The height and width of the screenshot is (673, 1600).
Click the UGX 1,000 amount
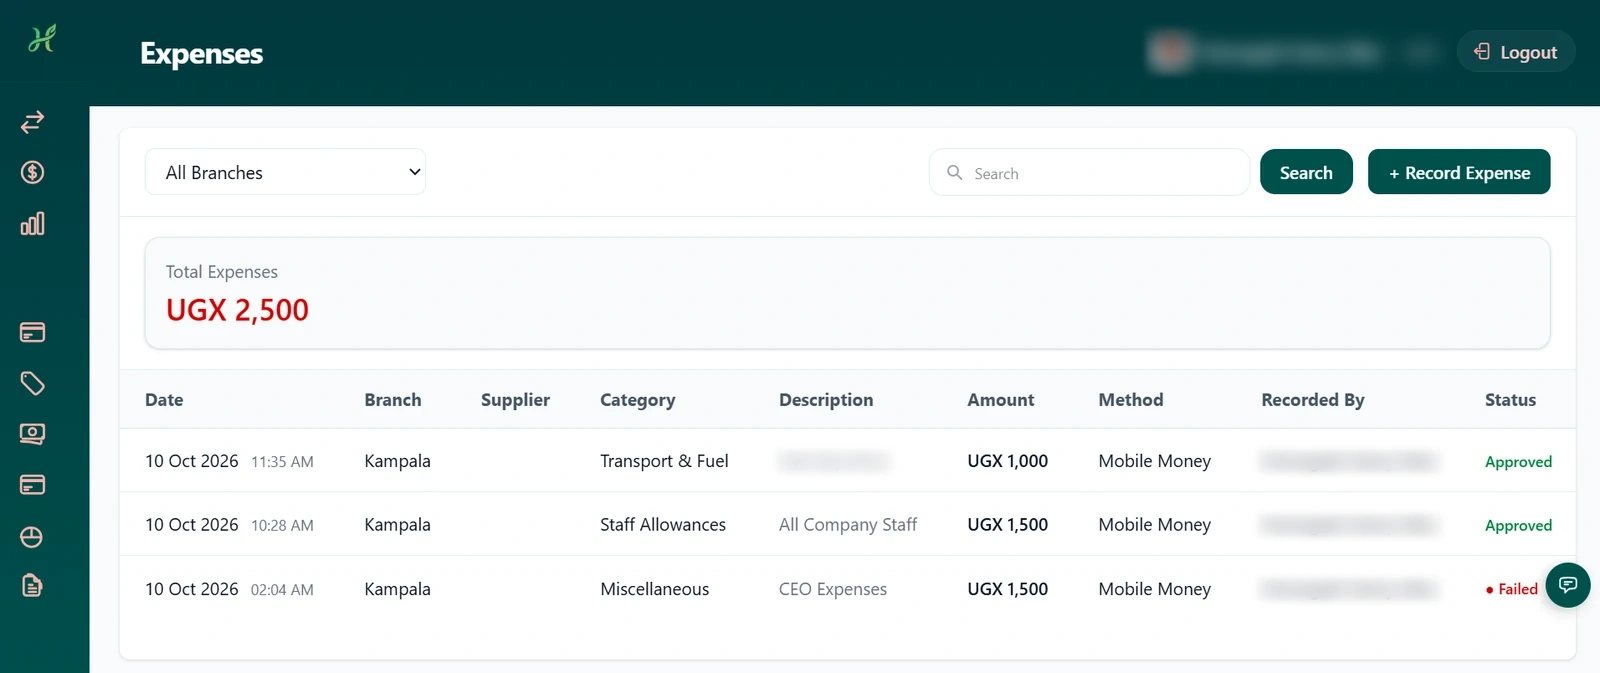coord(1008,461)
